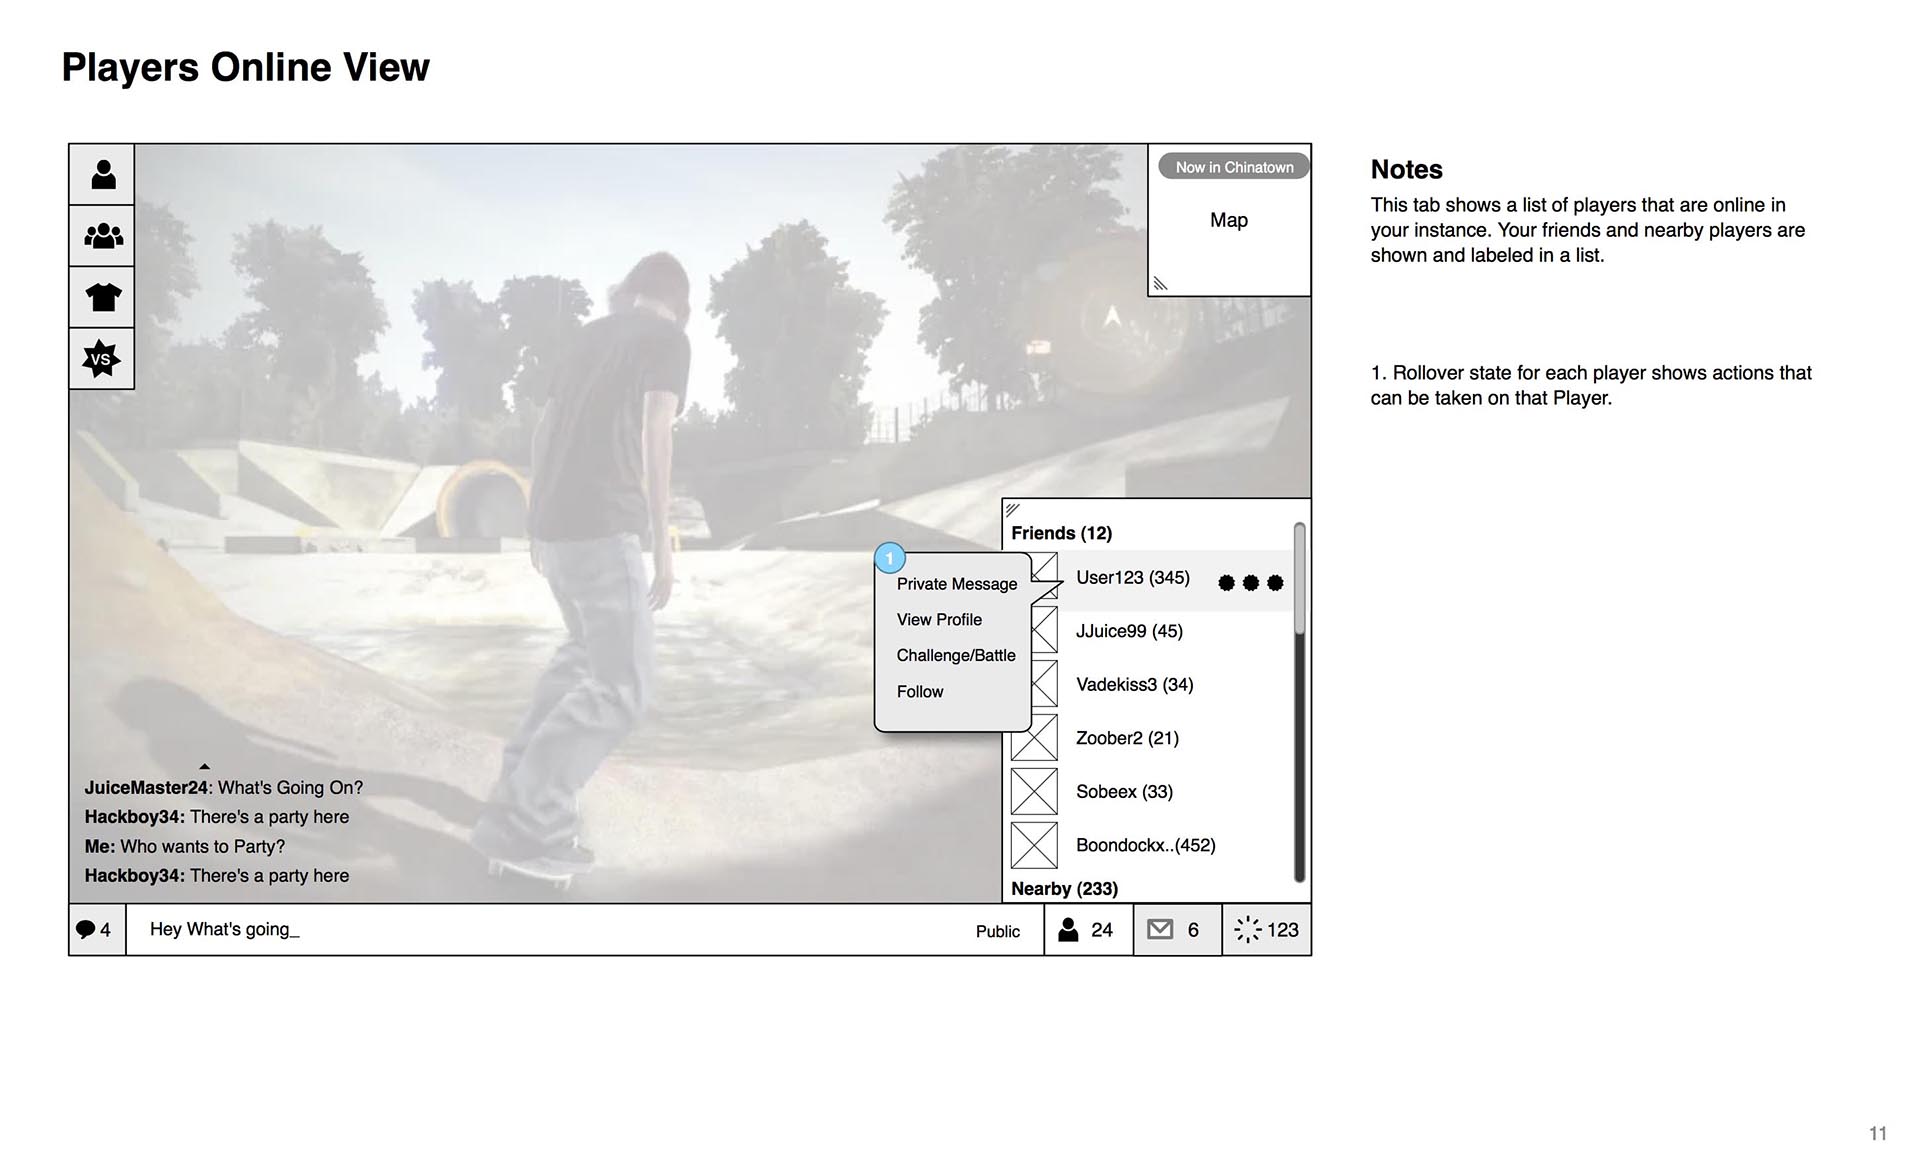Open the mail envelope icon with 6
Viewport: 1920px width, 1158px height.
click(x=1176, y=930)
